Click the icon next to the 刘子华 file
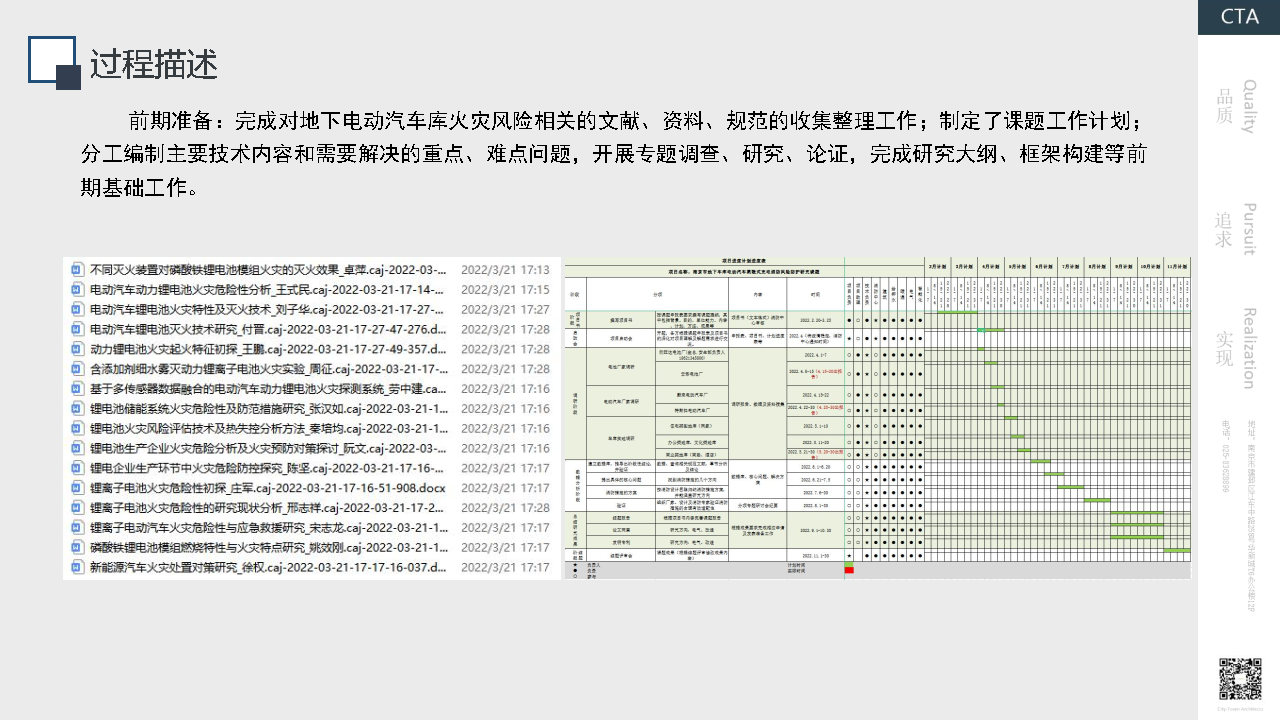 click(76, 310)
